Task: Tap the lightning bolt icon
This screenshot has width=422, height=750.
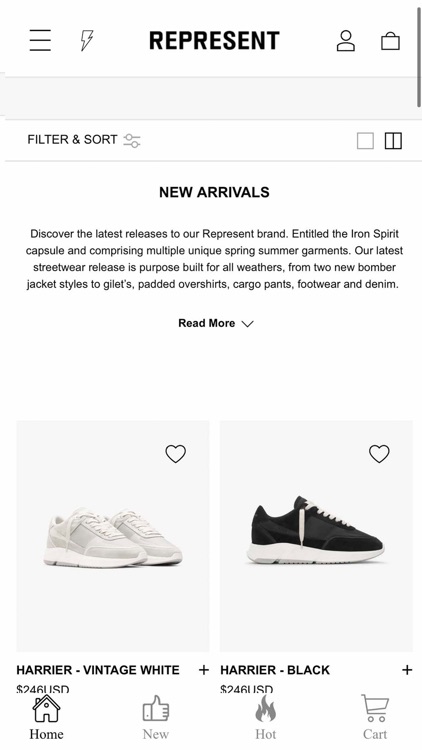Action: 87,40
